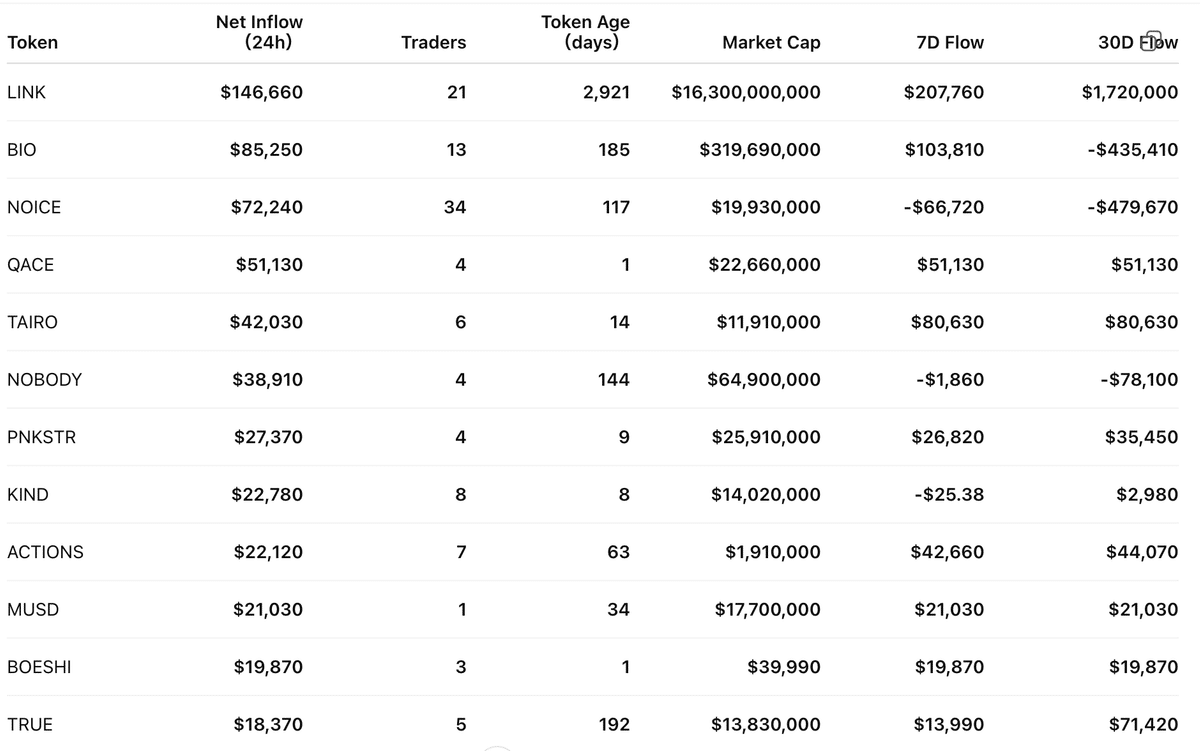
Task: Select the BOESHI token row
Action: [x=39, y=667]
